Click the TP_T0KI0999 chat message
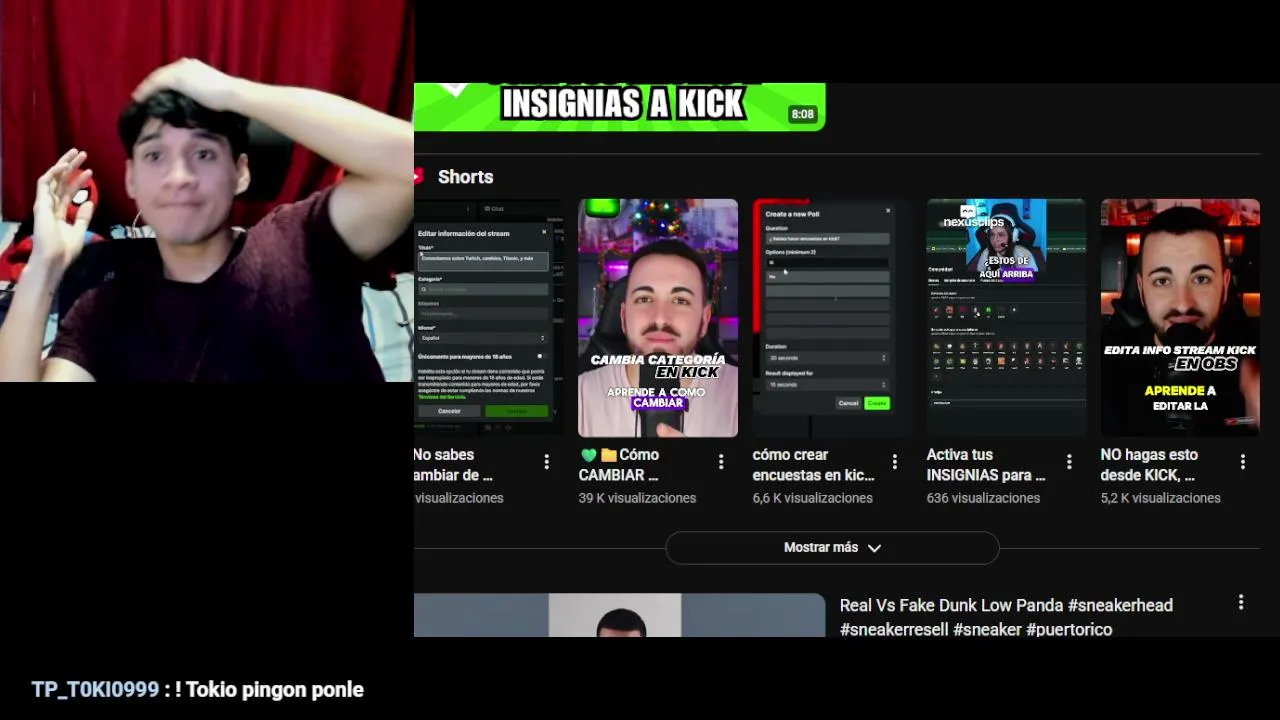The width and height of the screenshot is (1280, 720). [x=197, y=690]
